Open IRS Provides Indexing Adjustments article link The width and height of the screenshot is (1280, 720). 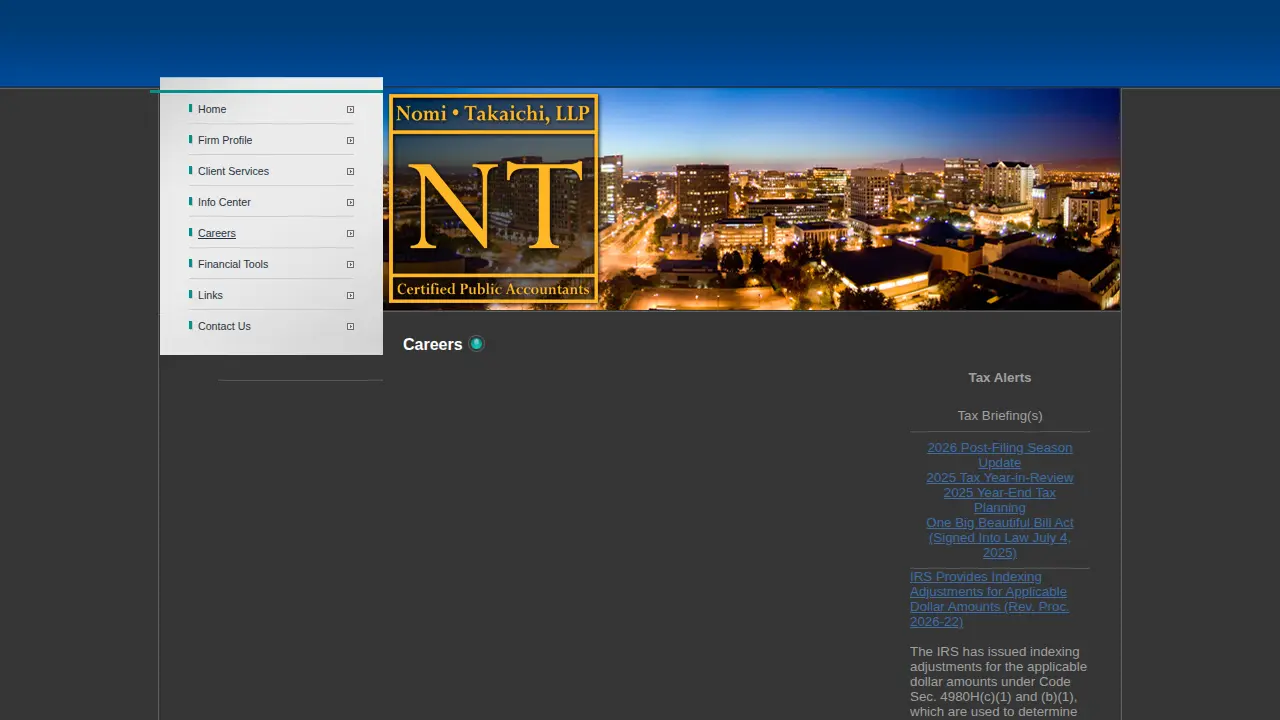point(989,599)
